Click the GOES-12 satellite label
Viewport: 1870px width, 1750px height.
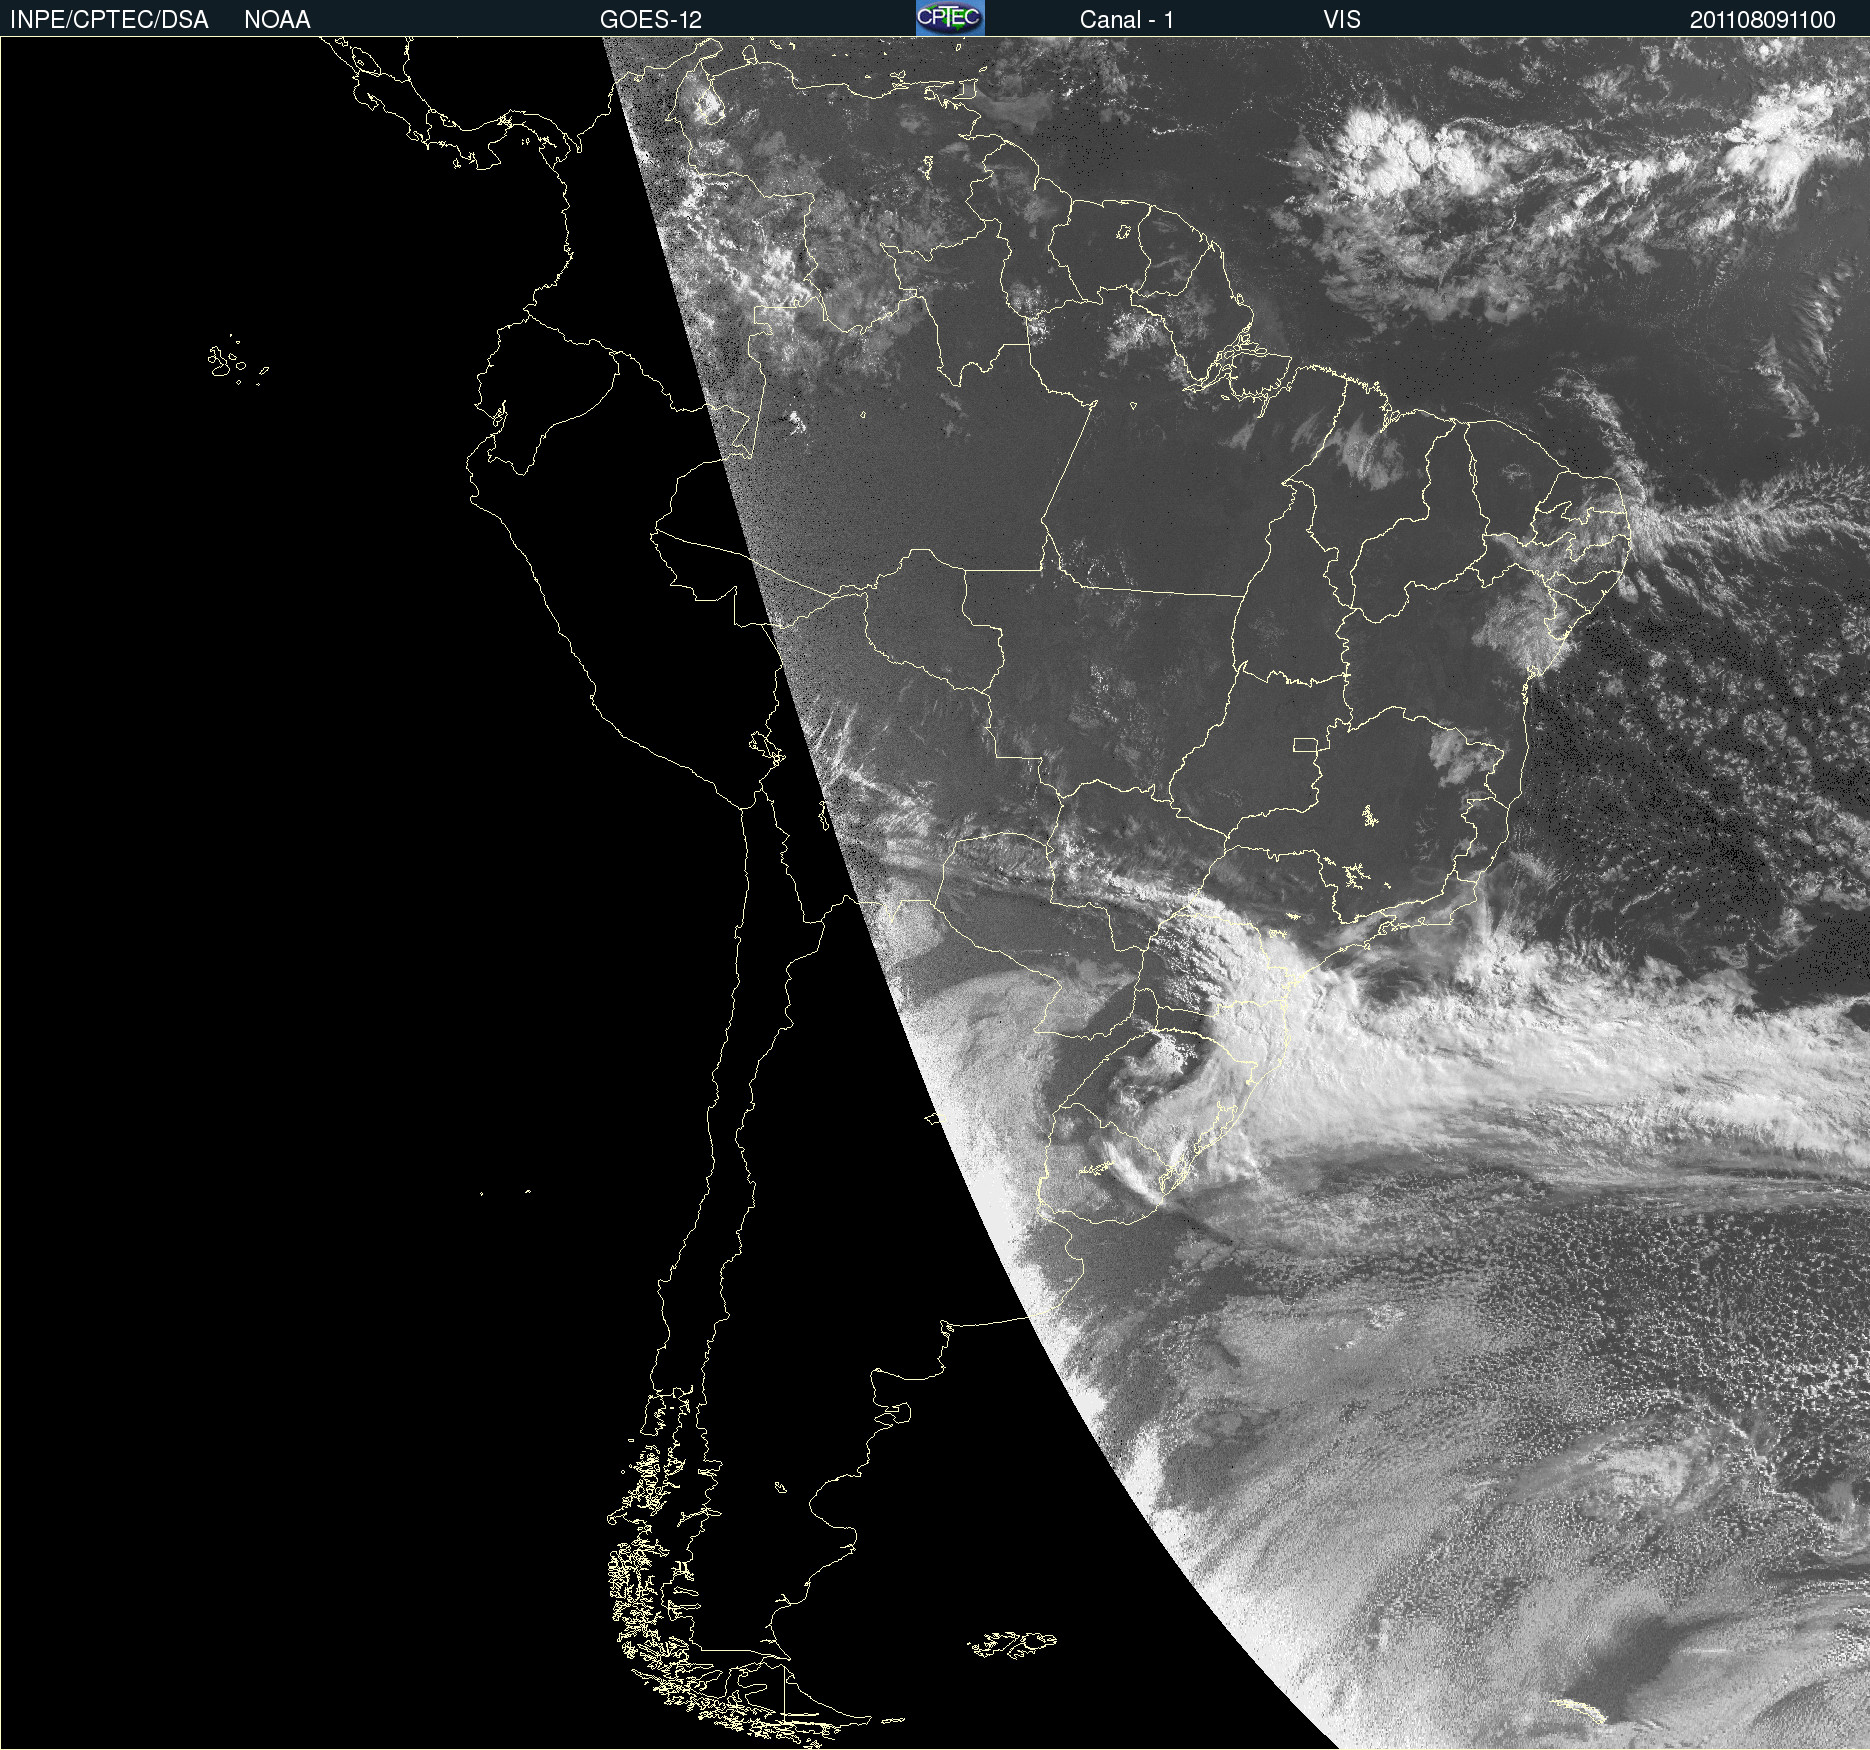[651, 20]
